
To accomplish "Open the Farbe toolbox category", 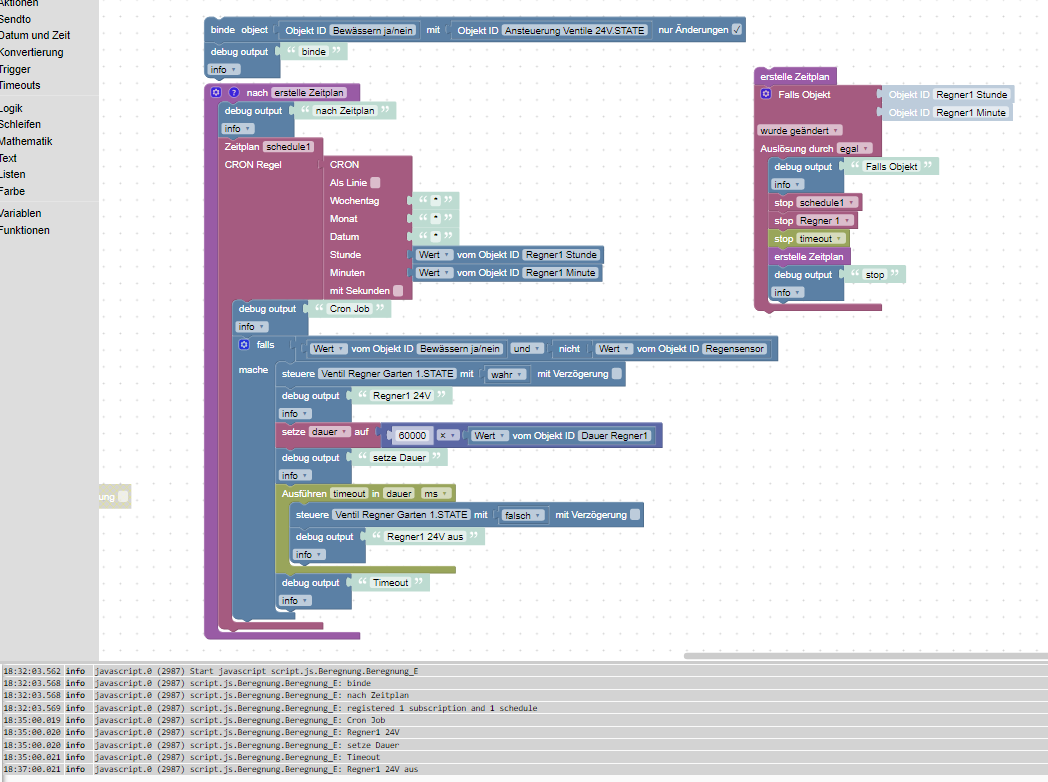I will pos(13,191).
